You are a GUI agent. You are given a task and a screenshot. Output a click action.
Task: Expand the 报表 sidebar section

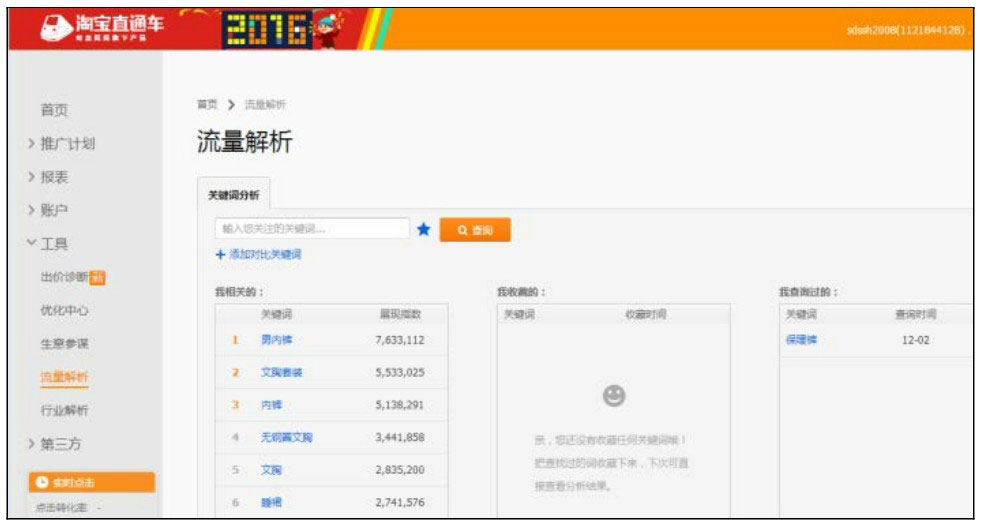point(54,177)
